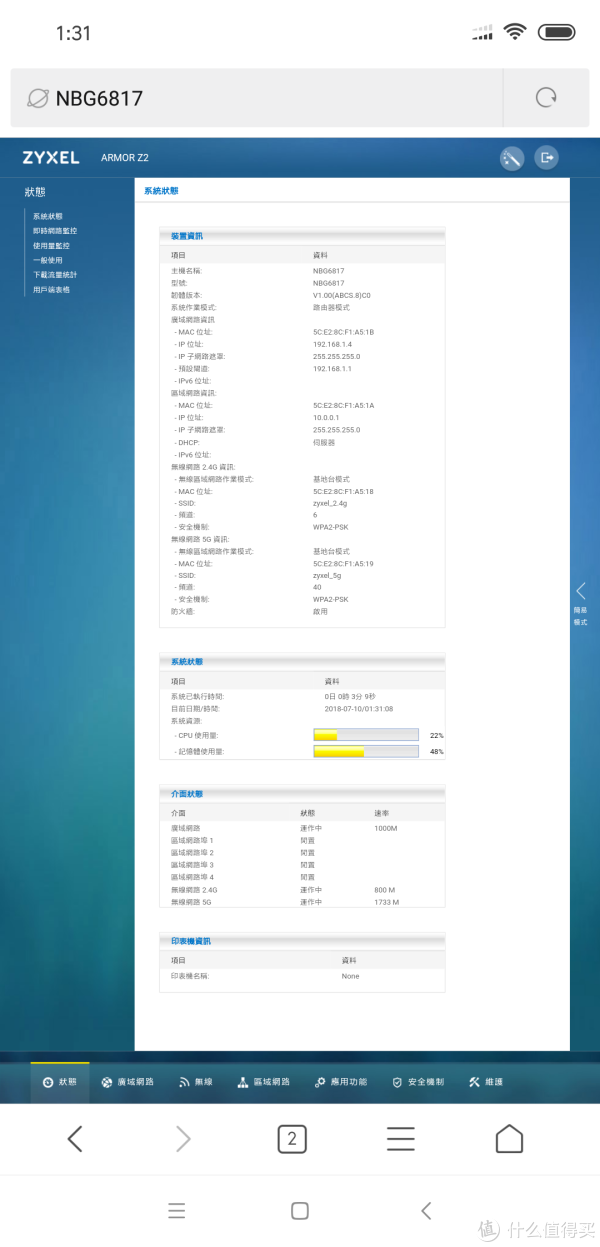Click the 1733 M wireless rate value
Viewport: 600px width, 1247px height.
pyautogui.click(x=387, y=902)
